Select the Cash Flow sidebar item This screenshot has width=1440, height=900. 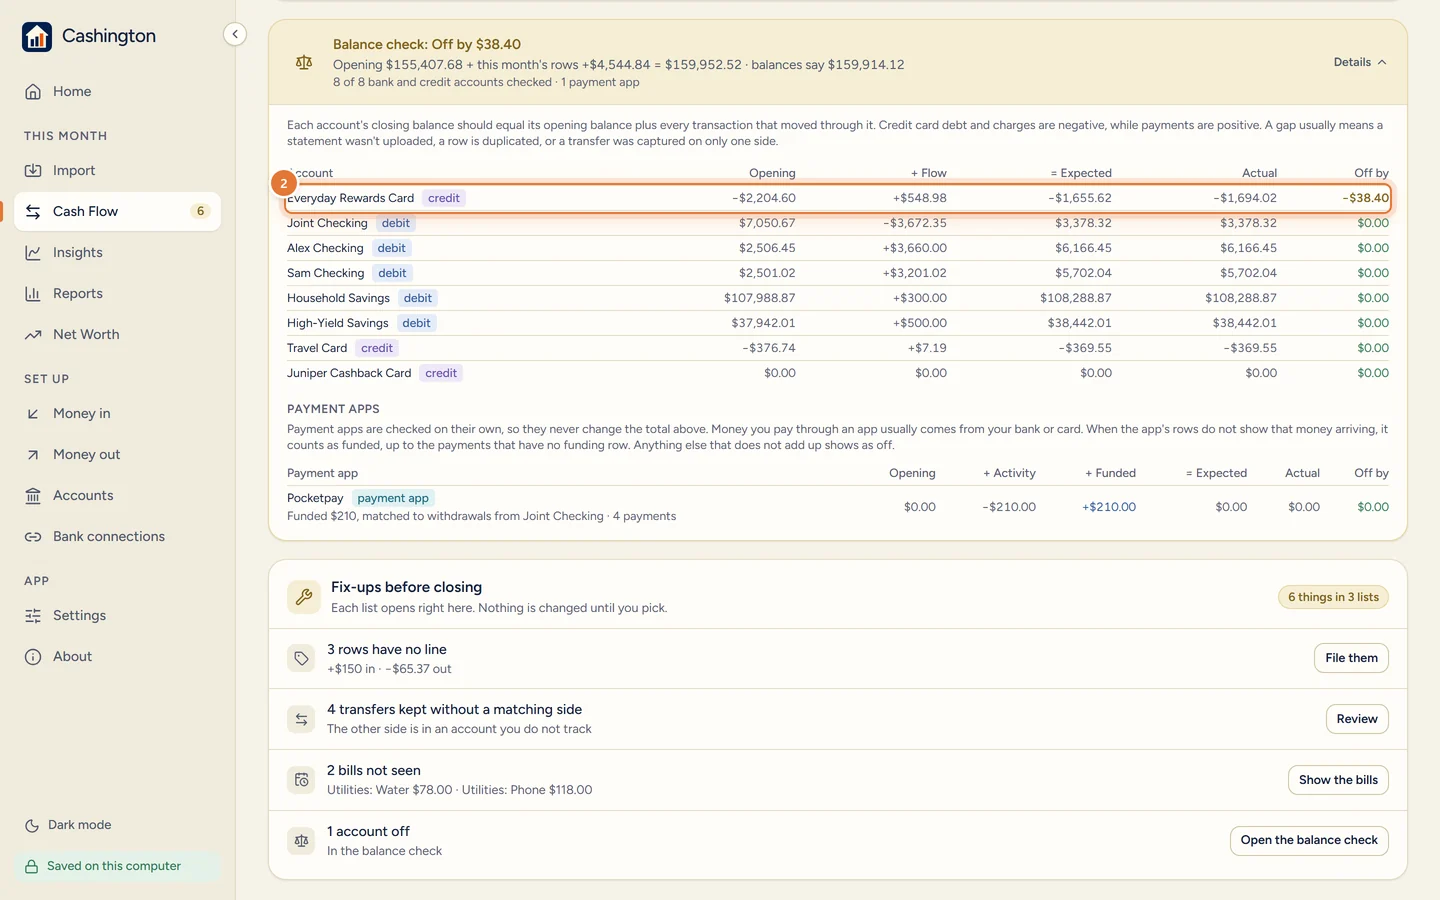click(117, 211)
